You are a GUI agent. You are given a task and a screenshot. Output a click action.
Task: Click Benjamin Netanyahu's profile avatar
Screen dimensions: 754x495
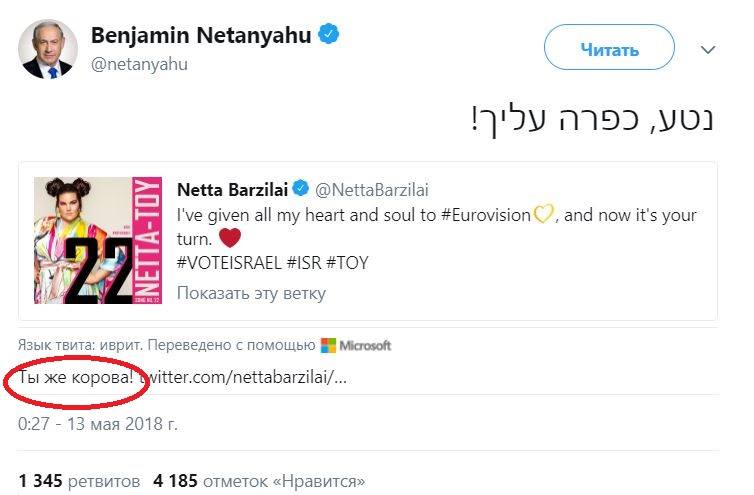[46, 48]
